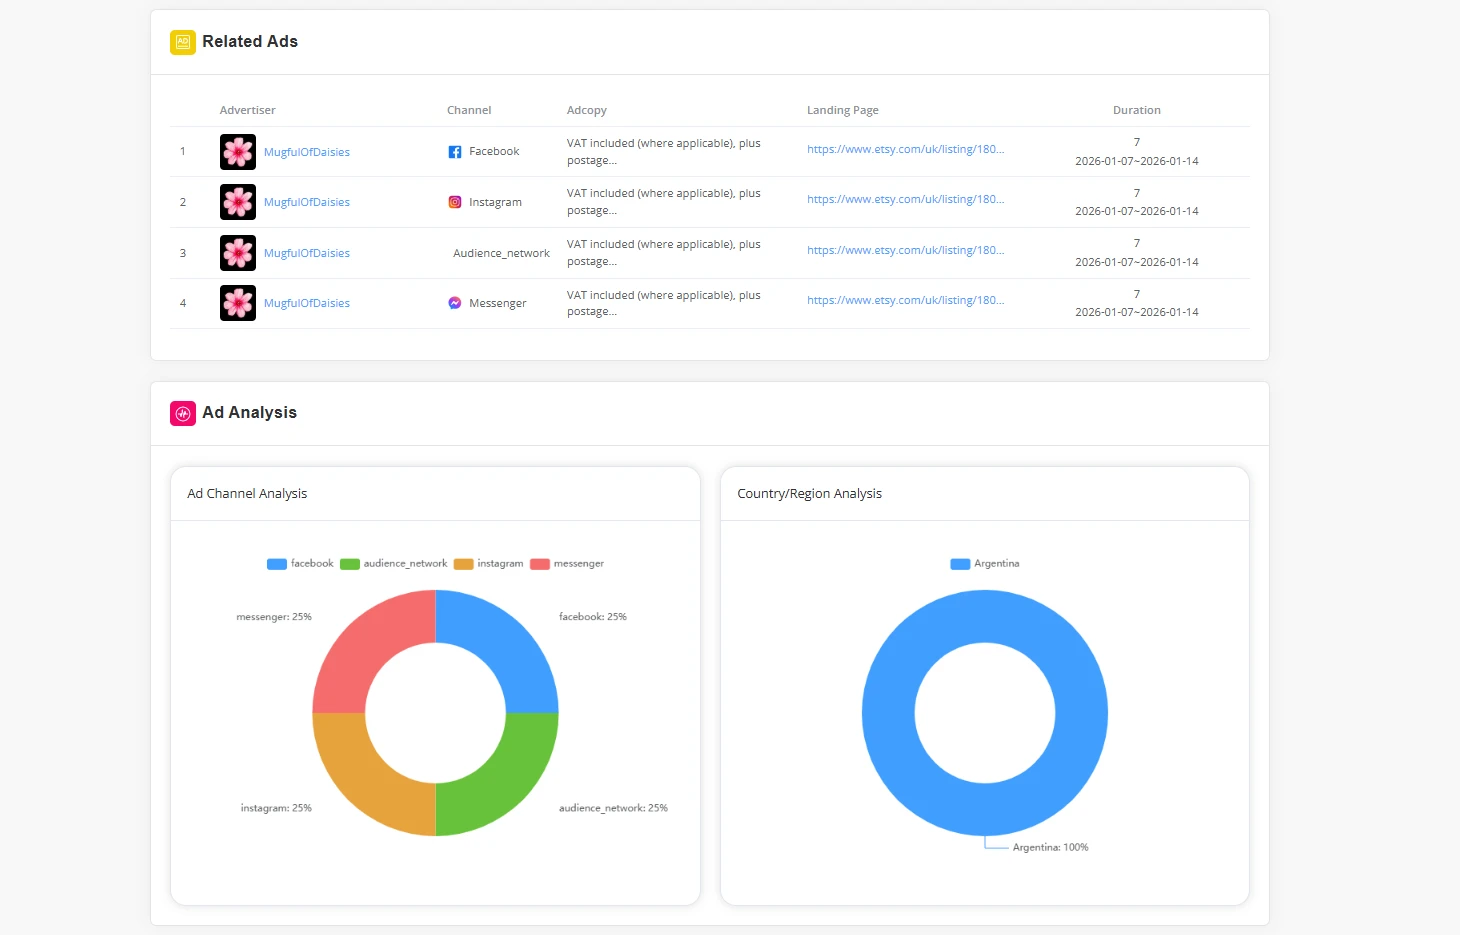Screen dimensions: 1460x935
Task: Click the Facebook channel icon in row 1
Action: [x=455, y=150]
